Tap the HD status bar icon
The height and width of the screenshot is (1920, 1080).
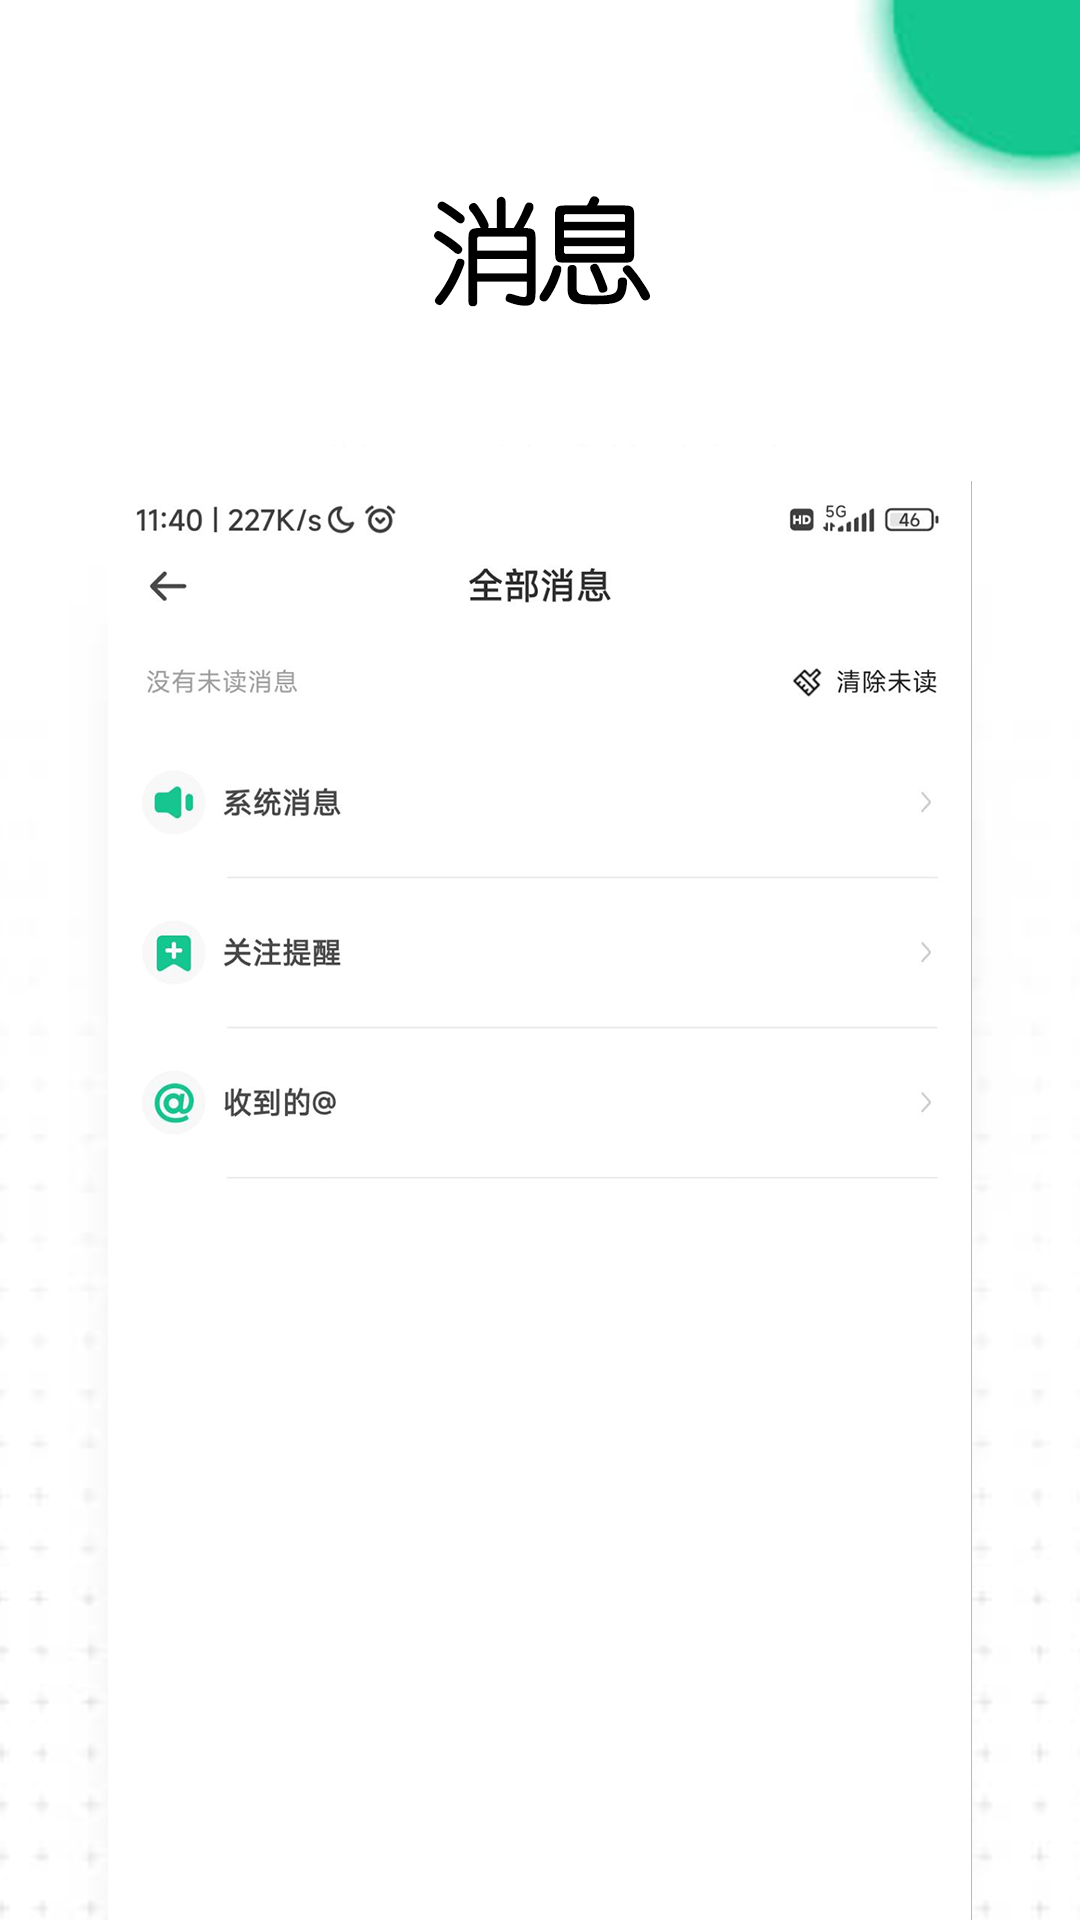coord(801,520)
